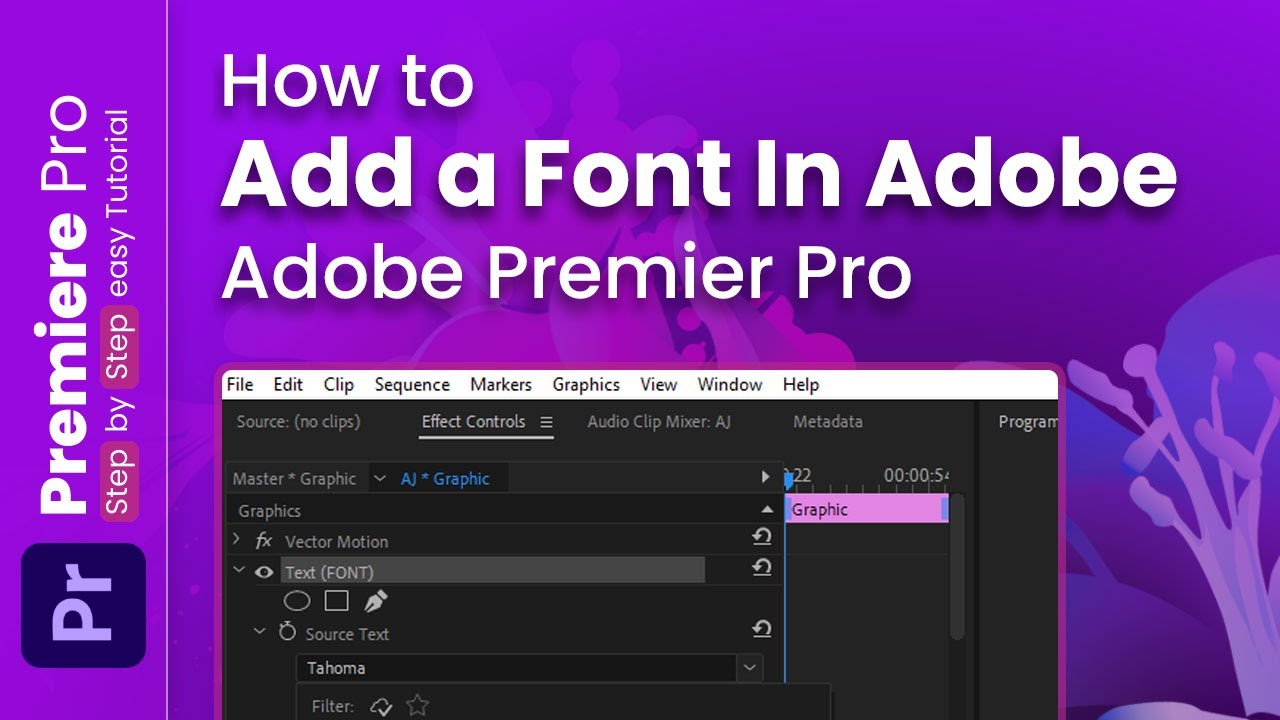
Task: Reset the Vector Motion effect
Action: click(x=762, y=538)
